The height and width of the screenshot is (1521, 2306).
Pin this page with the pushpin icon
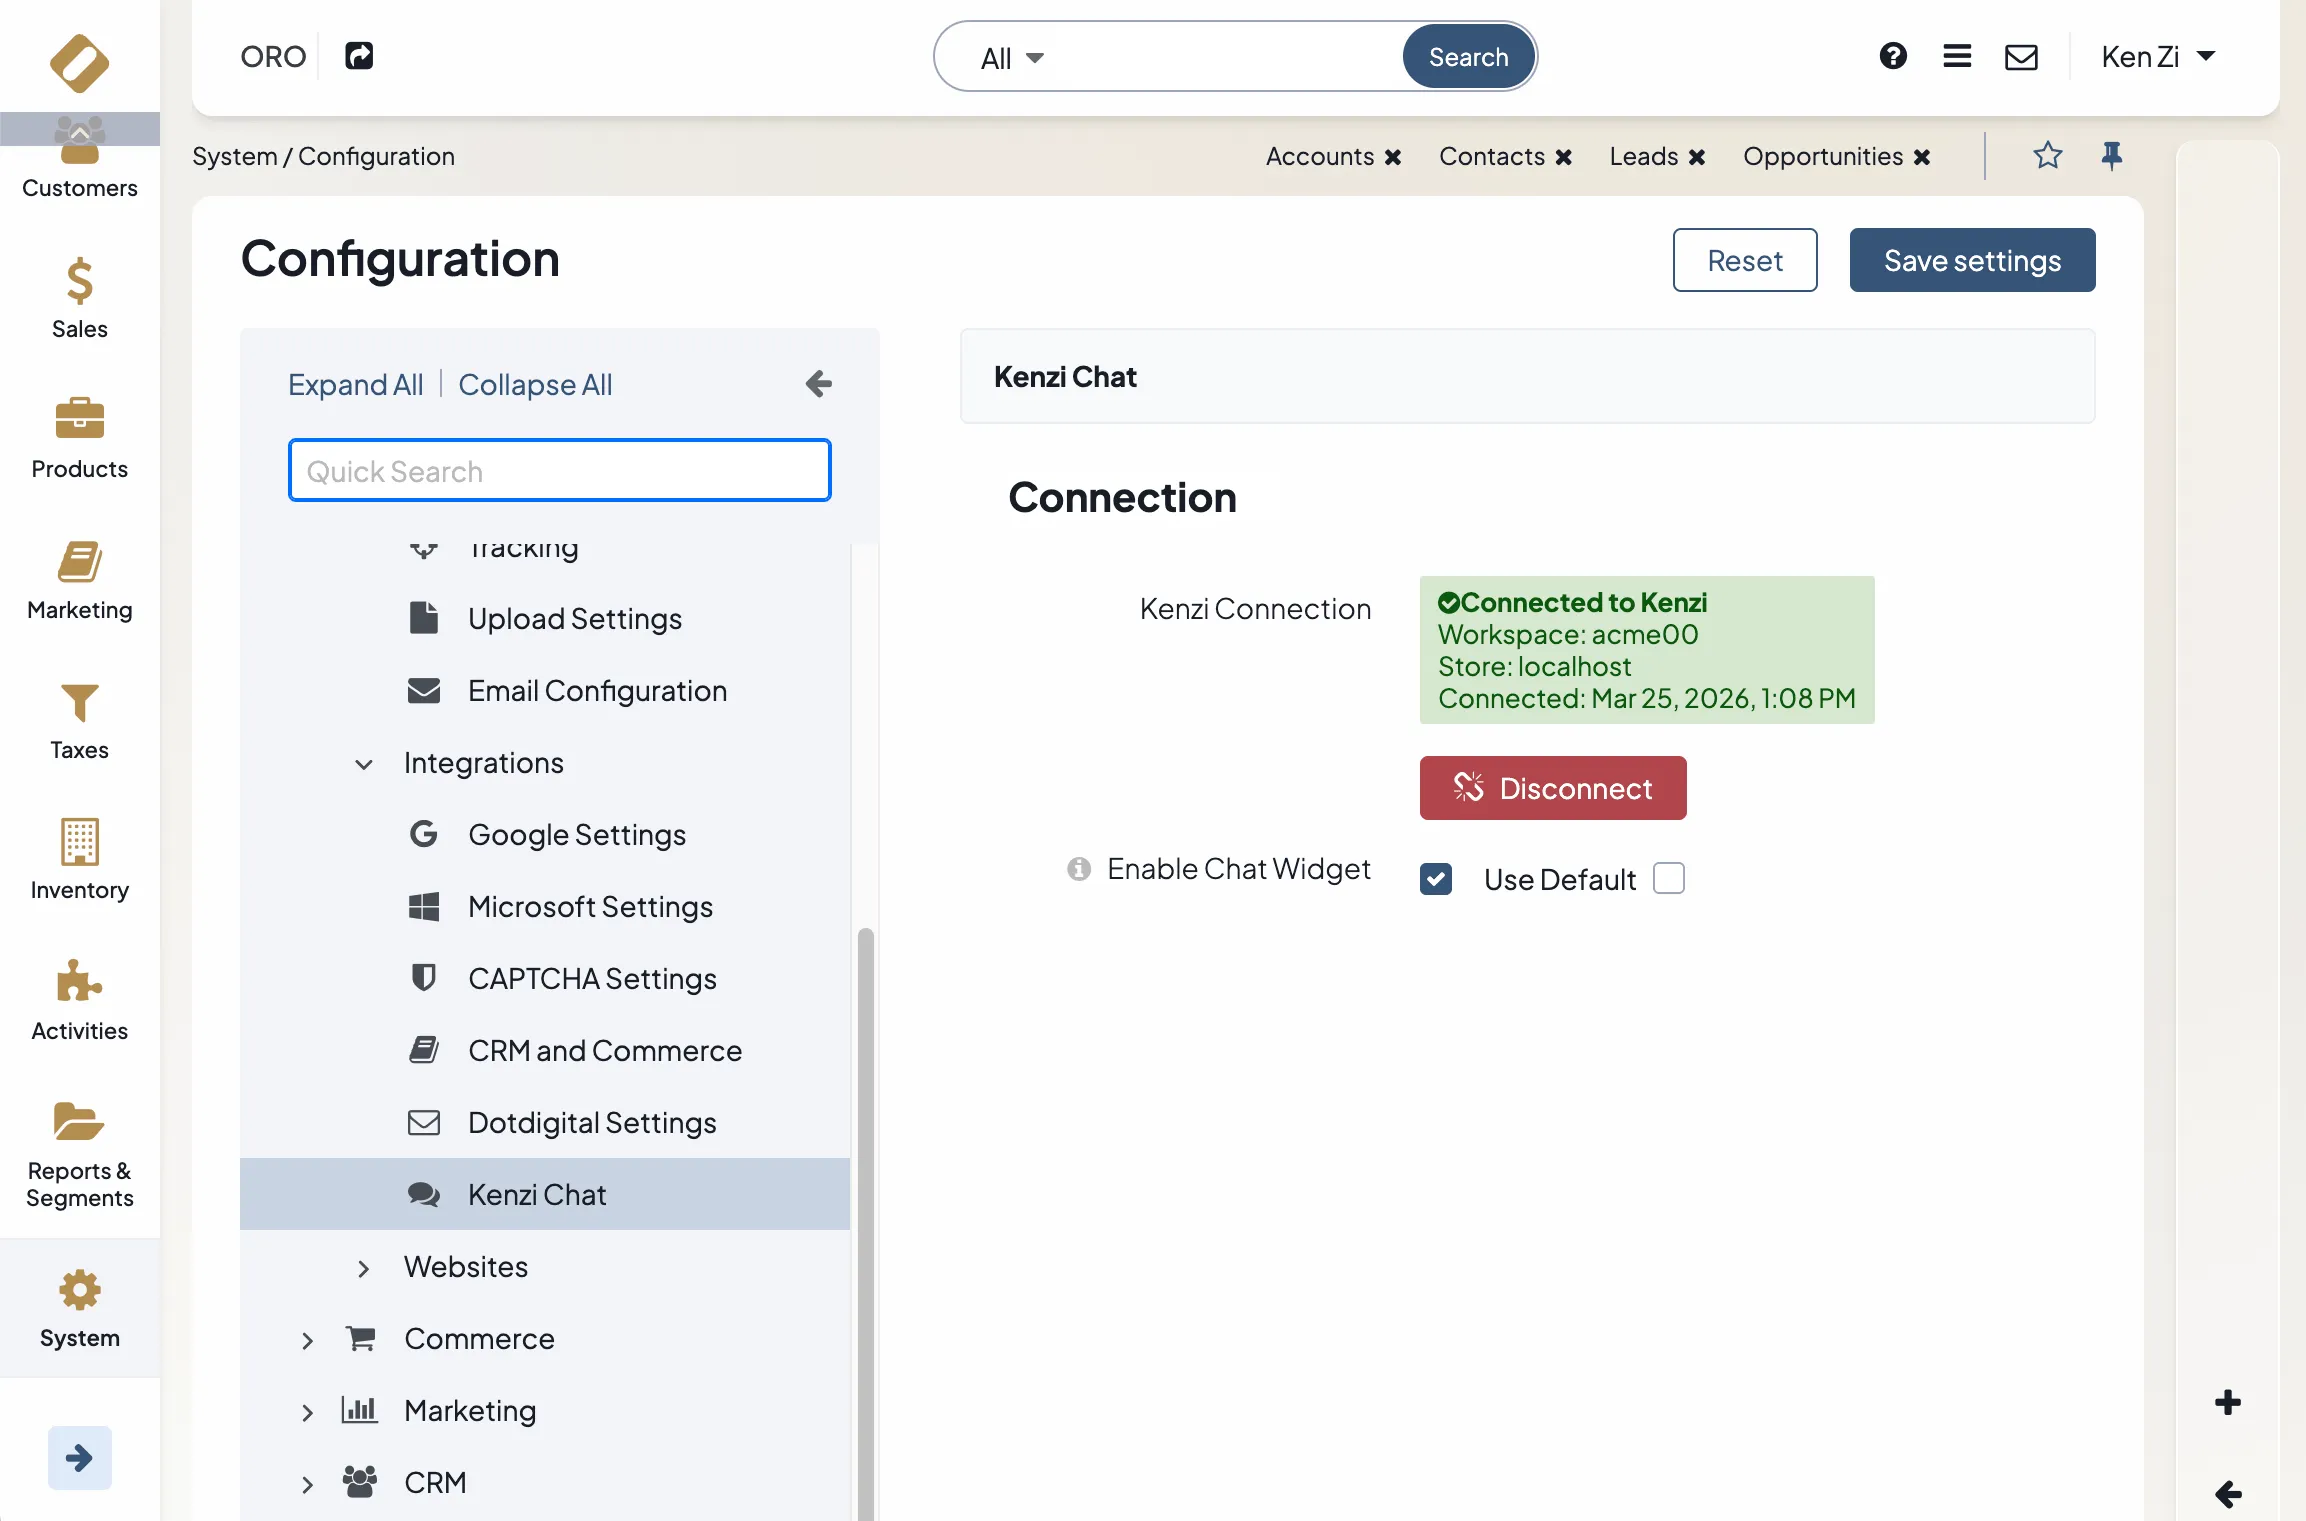pos(2111,155)
